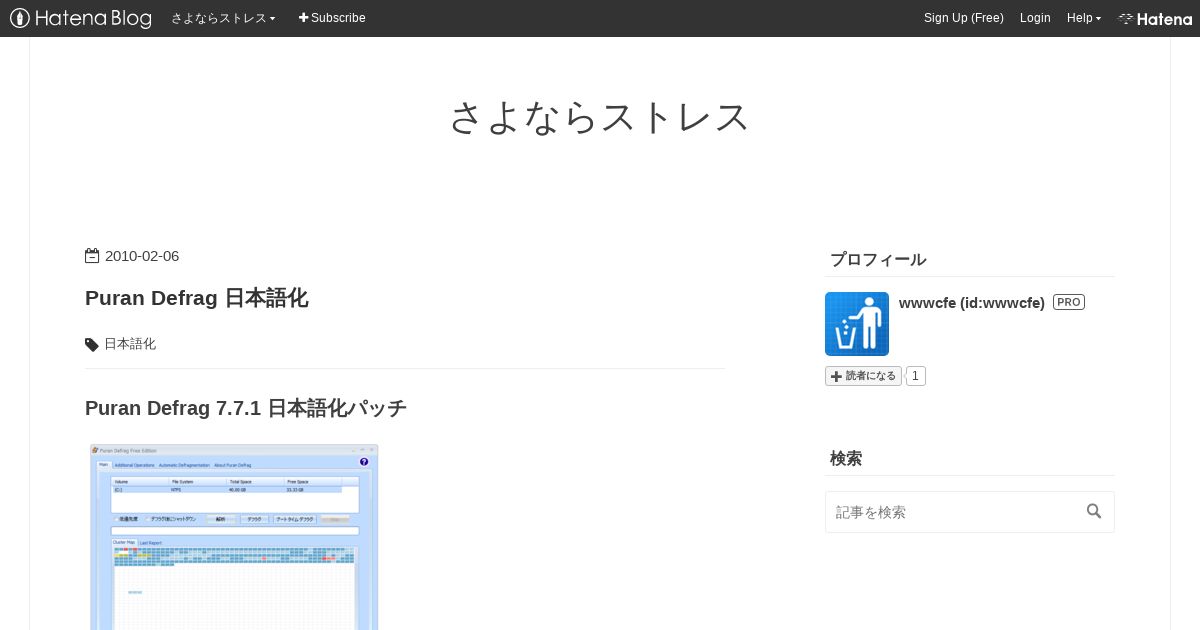Enlarge the Puran Defrag screenshot thumbnail

tap(234, 537)
